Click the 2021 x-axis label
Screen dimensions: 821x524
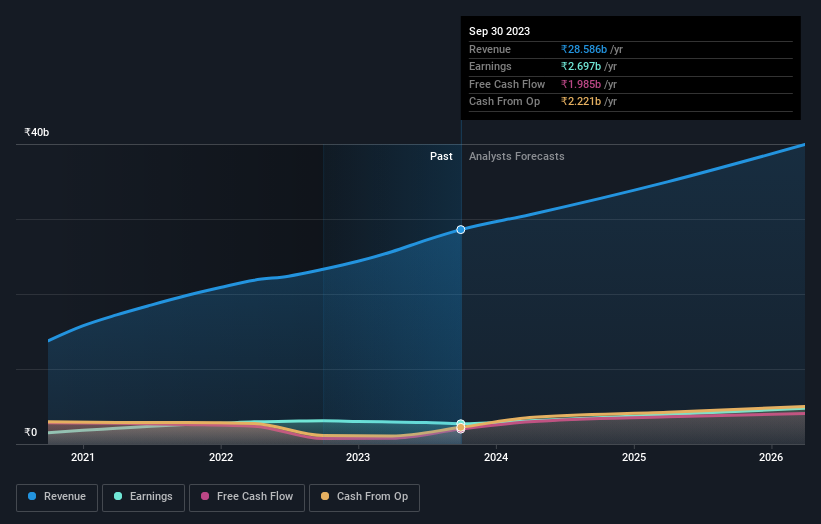coord(83,458)
